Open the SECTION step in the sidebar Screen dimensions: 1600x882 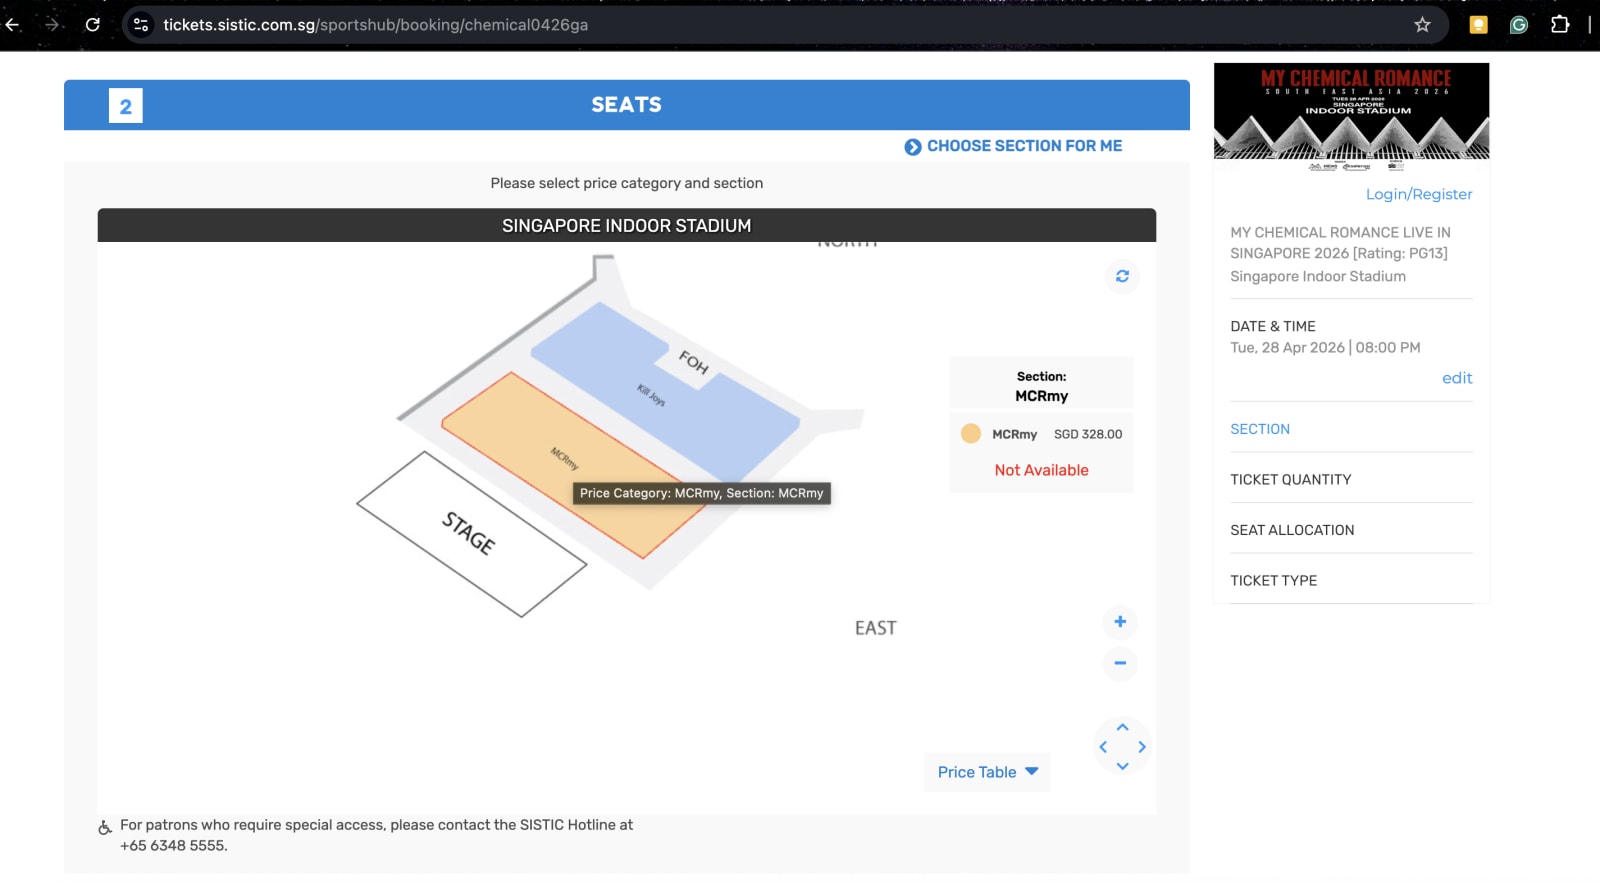(1260, 429)
